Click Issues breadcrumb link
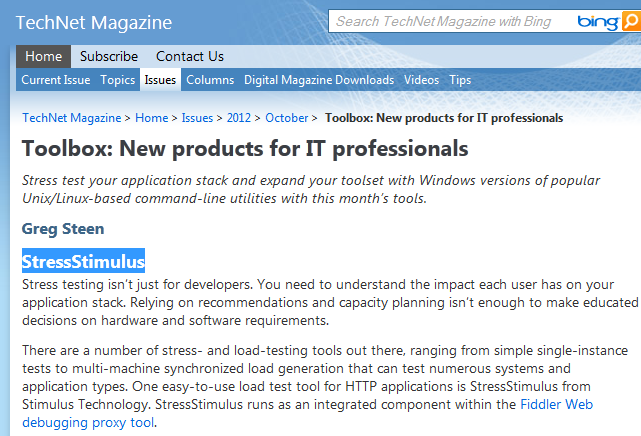641x436 pixels. [x=197, y=118]
